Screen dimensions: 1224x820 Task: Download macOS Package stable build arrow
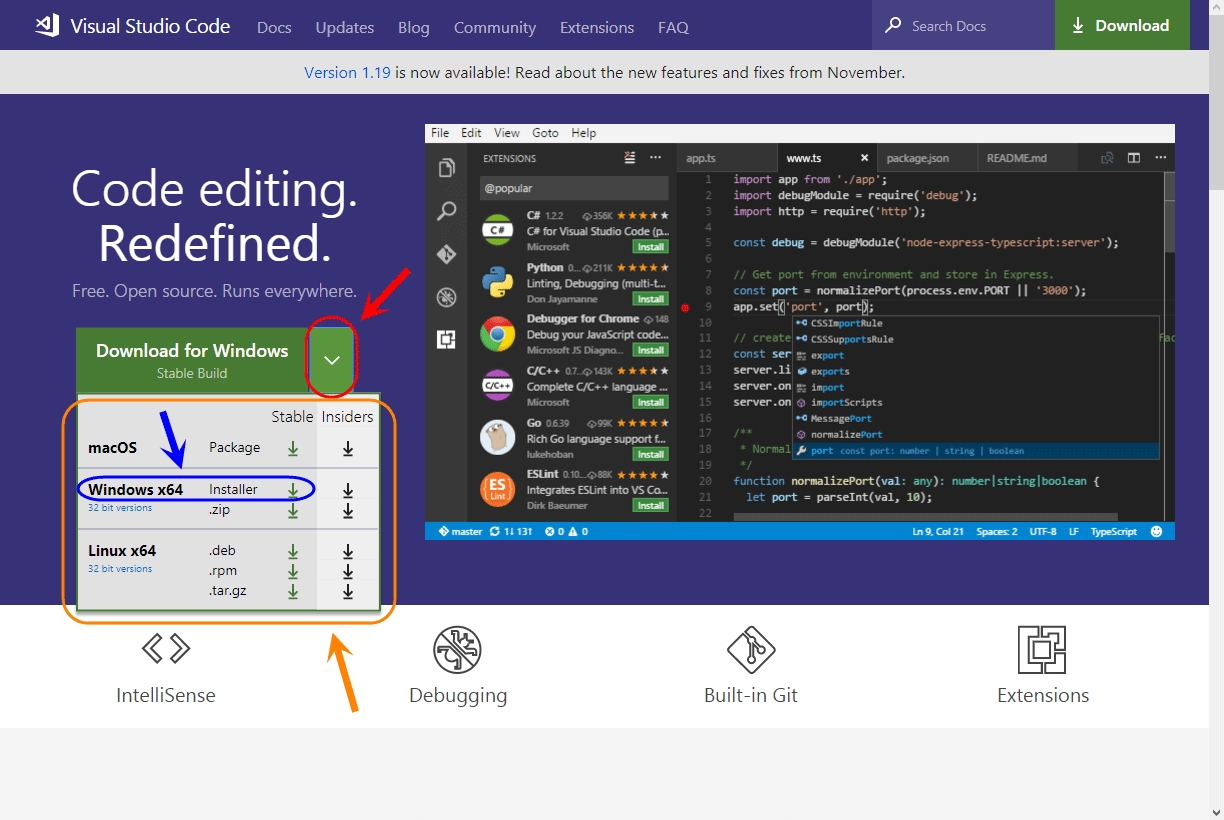(x=293, y=448)
